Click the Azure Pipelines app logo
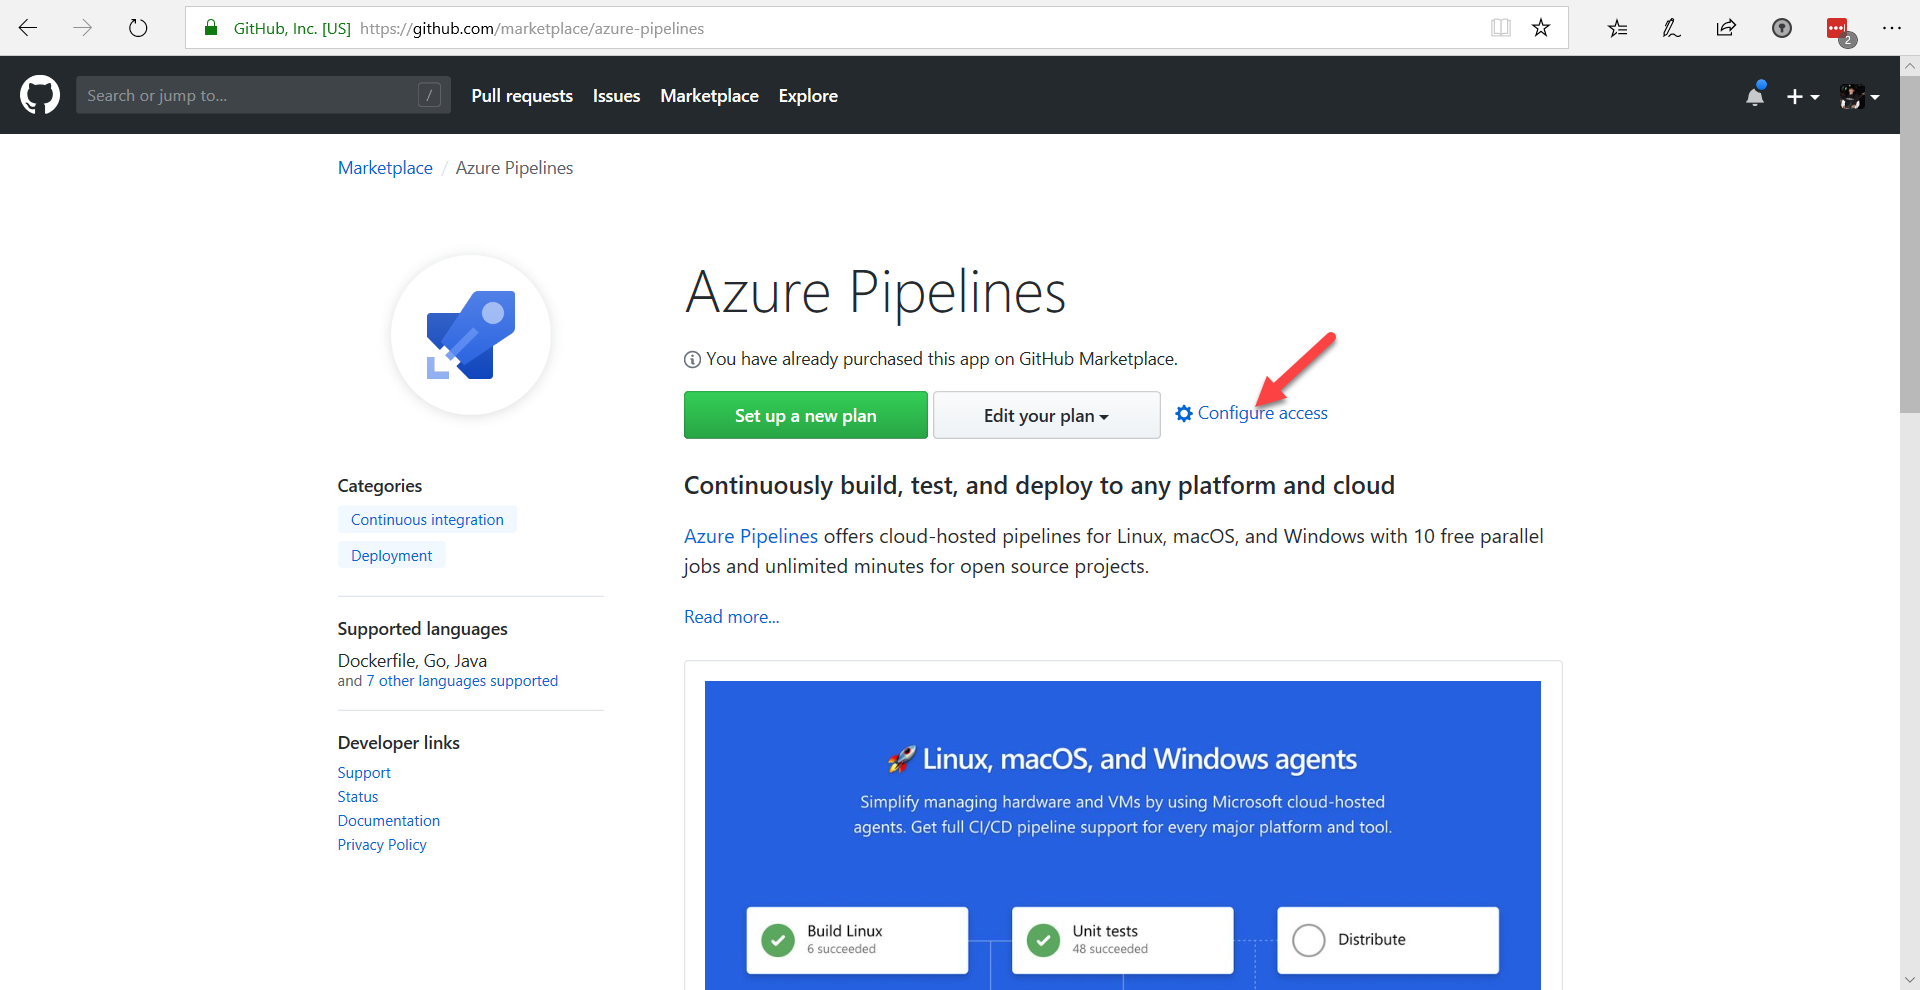Screen dimensions: 1920x990 point(471,335)
